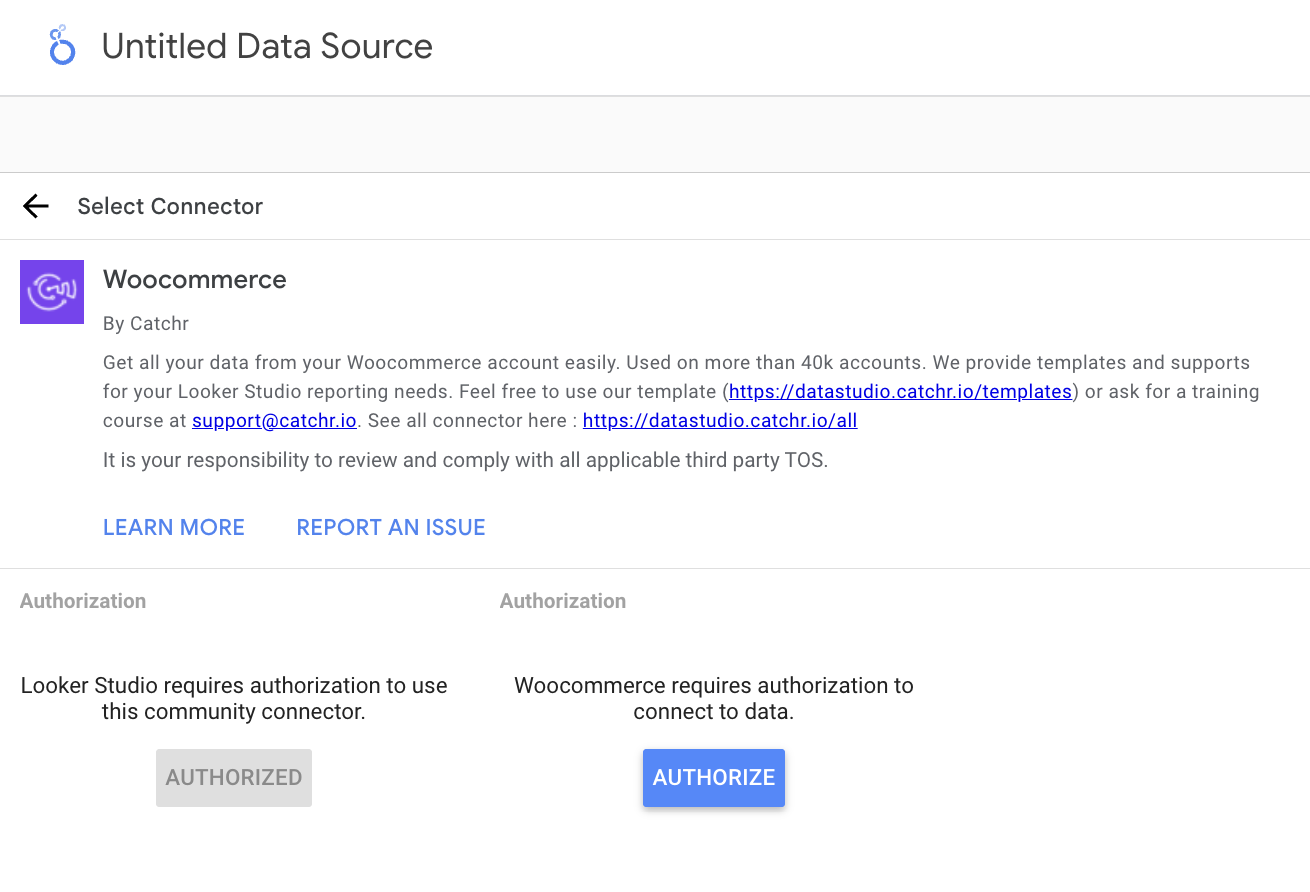Click the blue AUTHORIZE button for Woocommerce
The image size is (1310, 892).
(713, 777)
